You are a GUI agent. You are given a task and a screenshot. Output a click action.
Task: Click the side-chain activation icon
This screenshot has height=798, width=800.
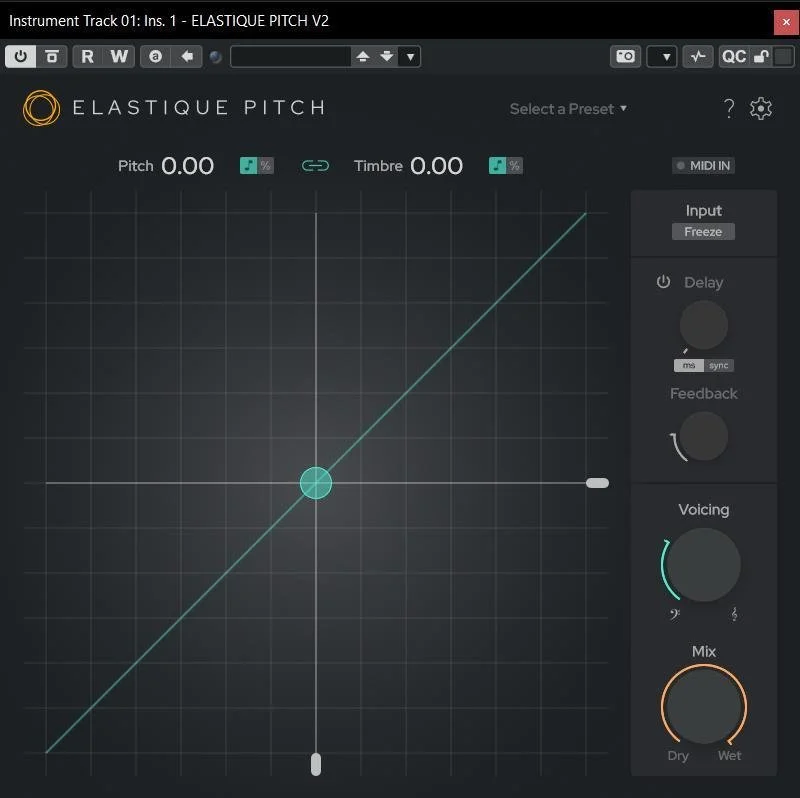coord(697,56)
